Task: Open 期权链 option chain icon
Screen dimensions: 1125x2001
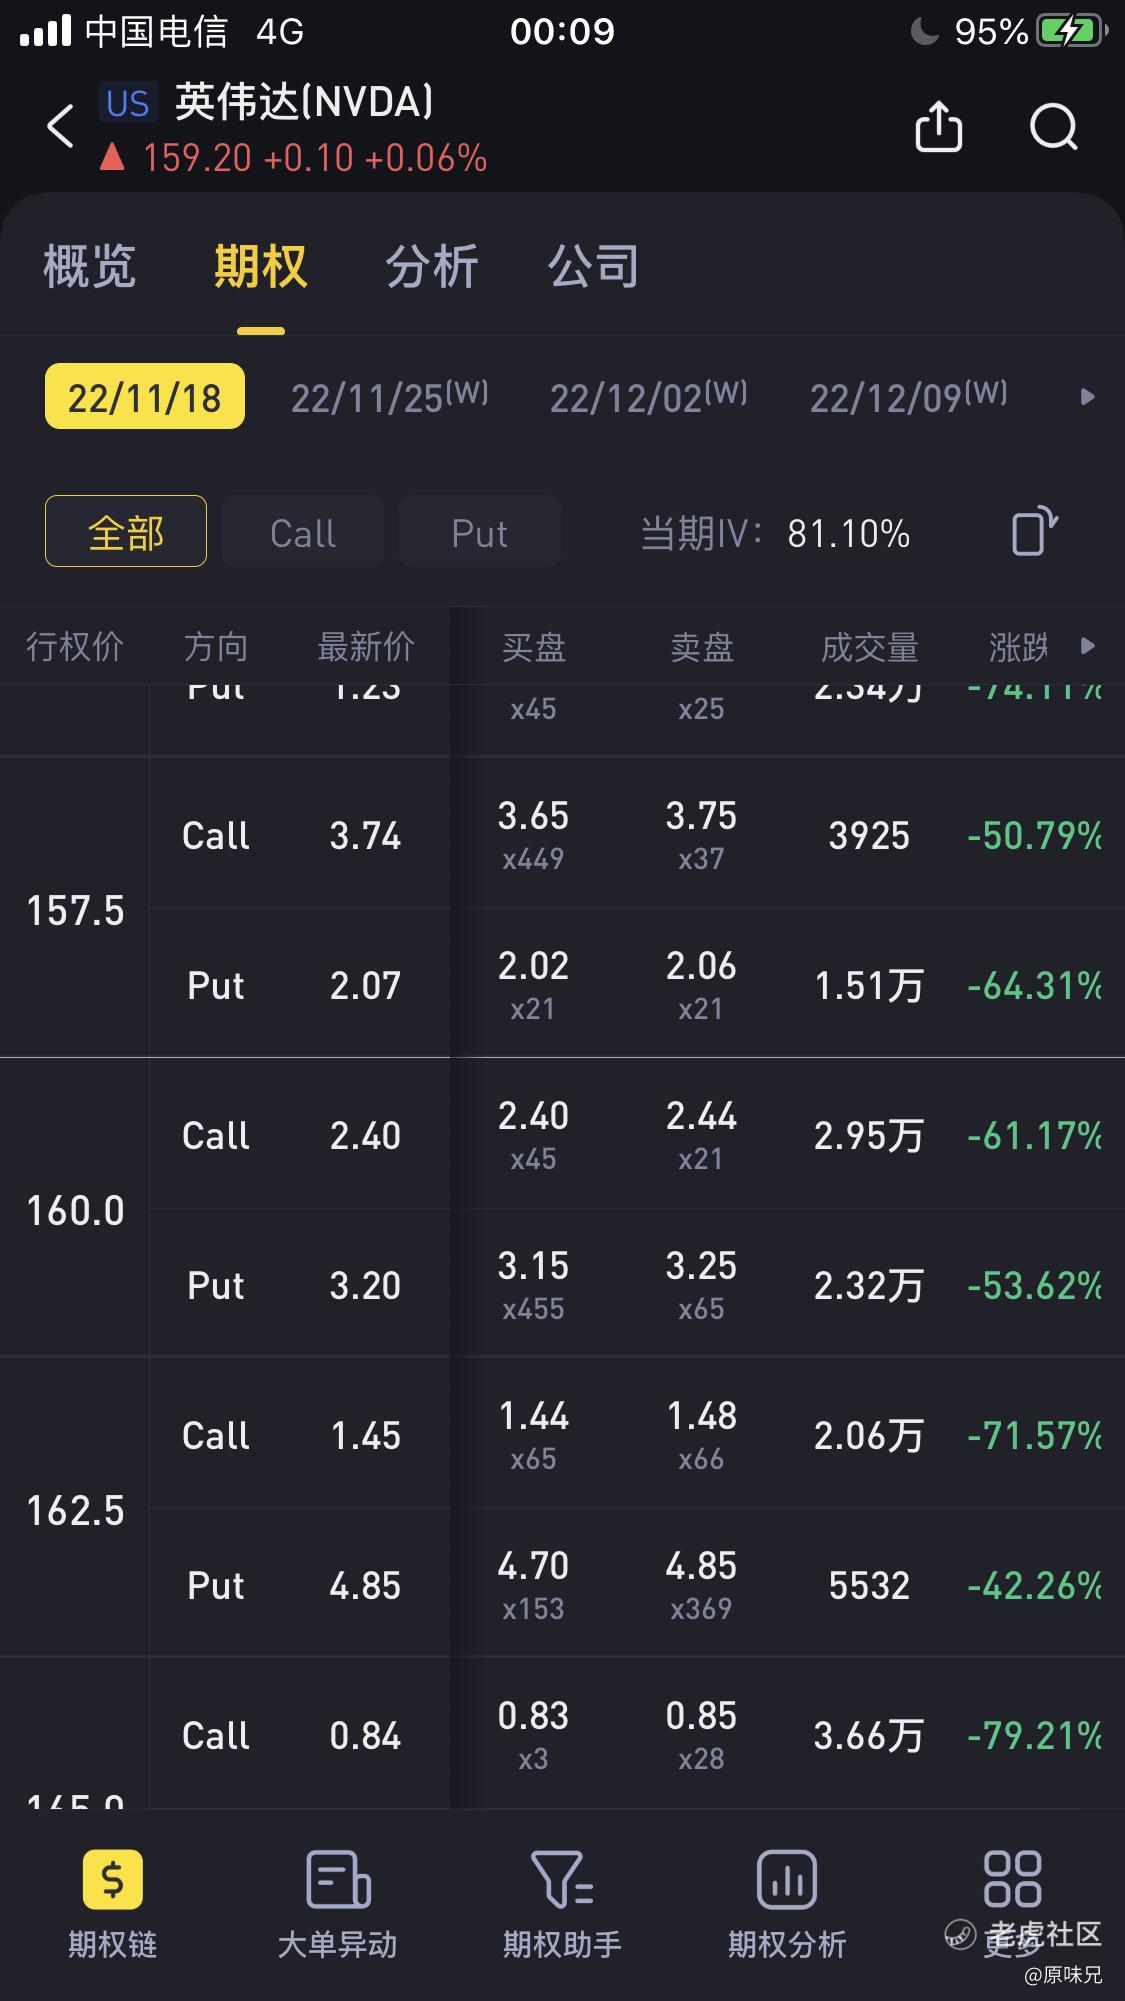Action: (112, 1880)
